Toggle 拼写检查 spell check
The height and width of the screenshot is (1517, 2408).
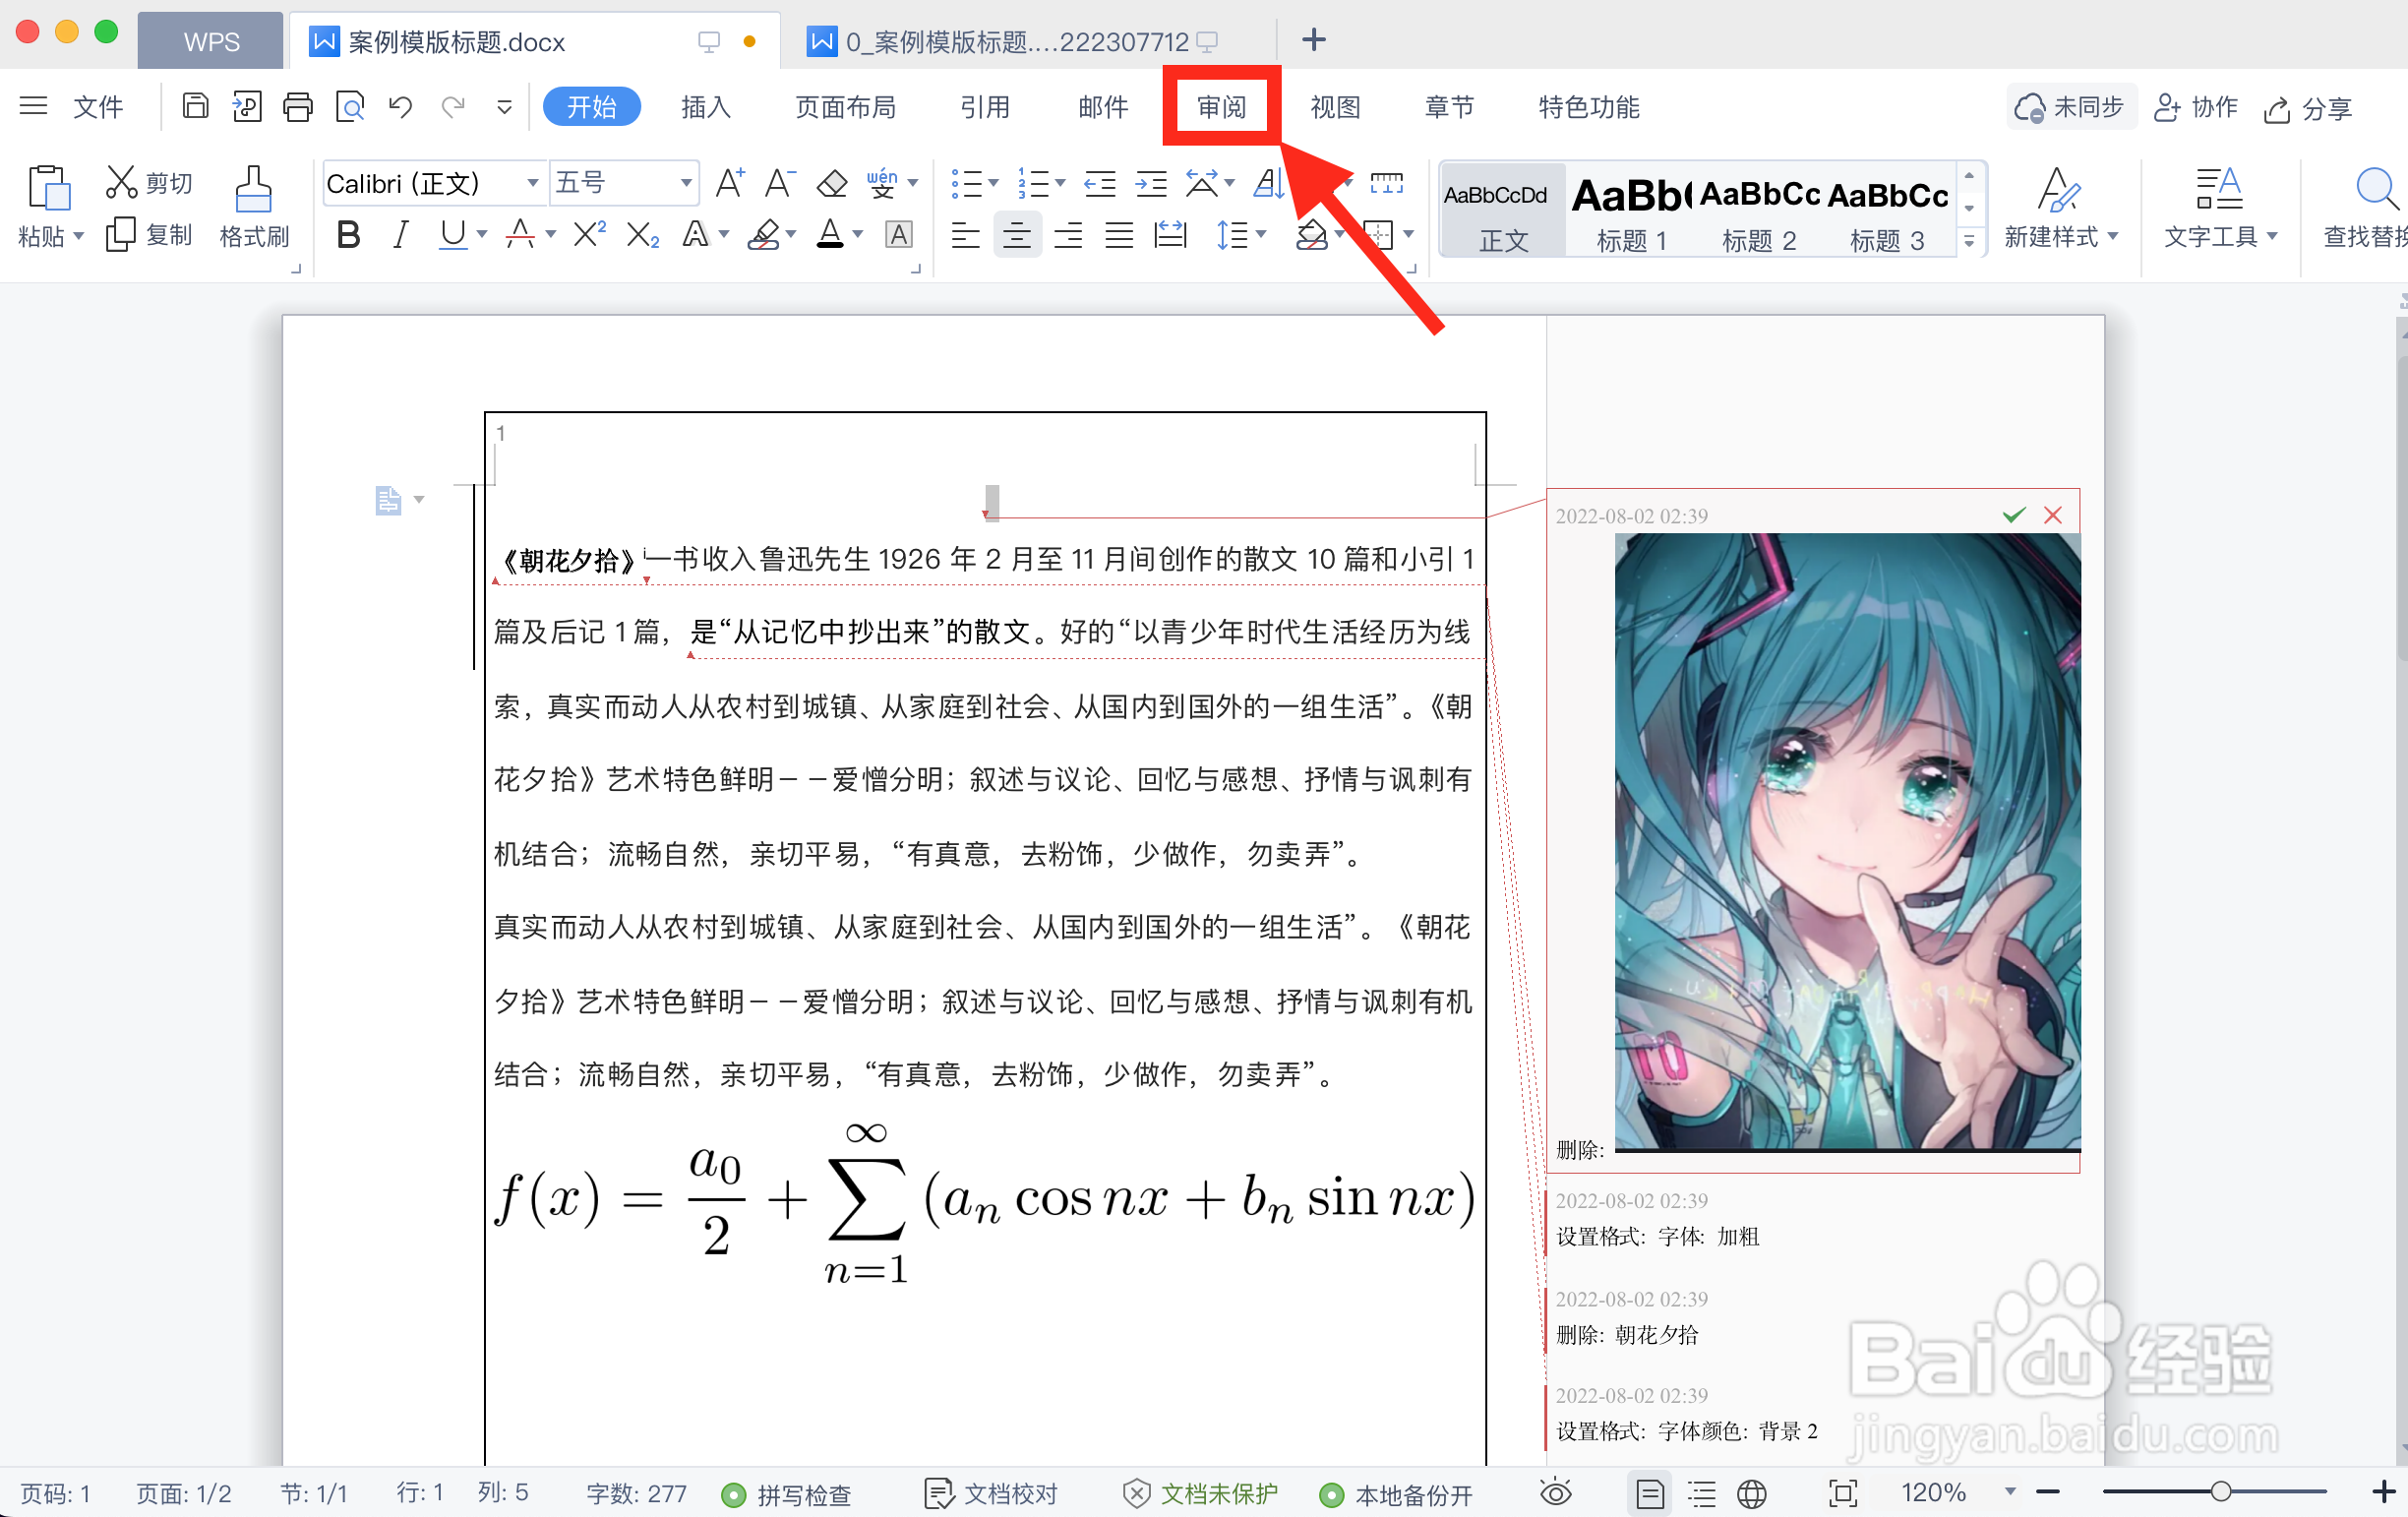pos(787,1494)
